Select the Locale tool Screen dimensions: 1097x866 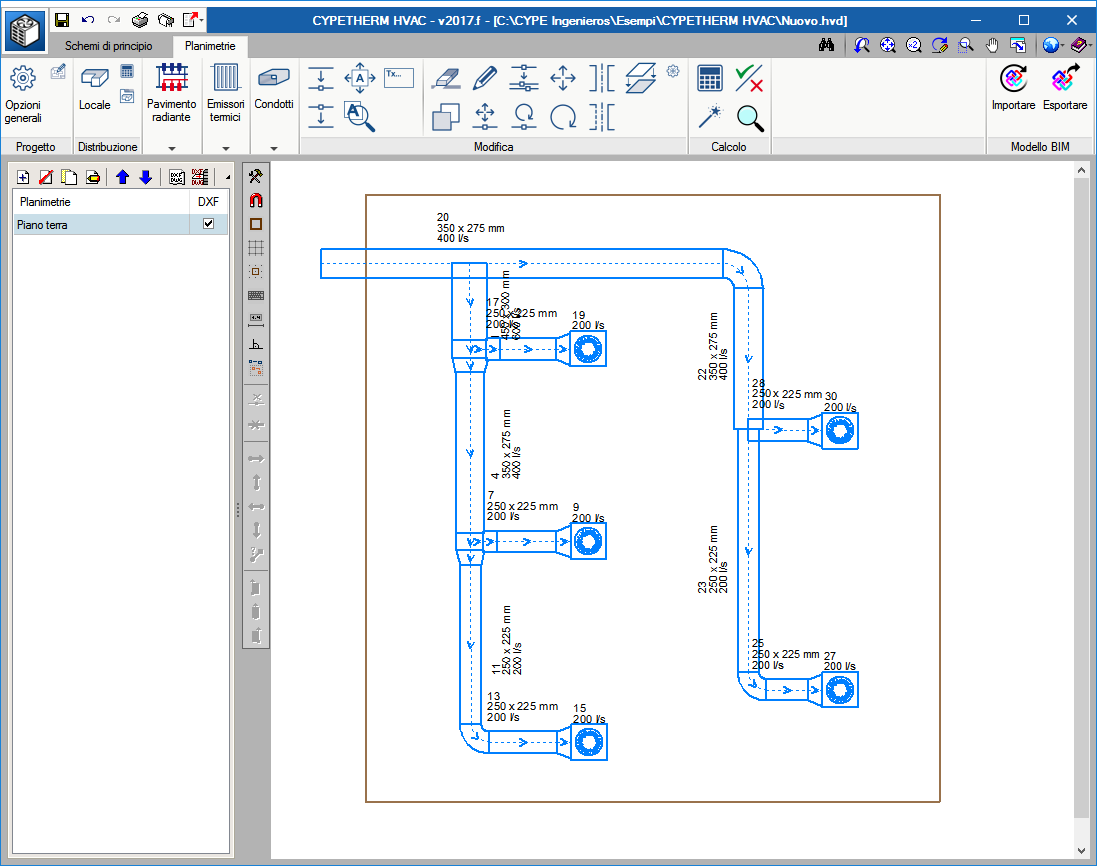click(94, 89)
